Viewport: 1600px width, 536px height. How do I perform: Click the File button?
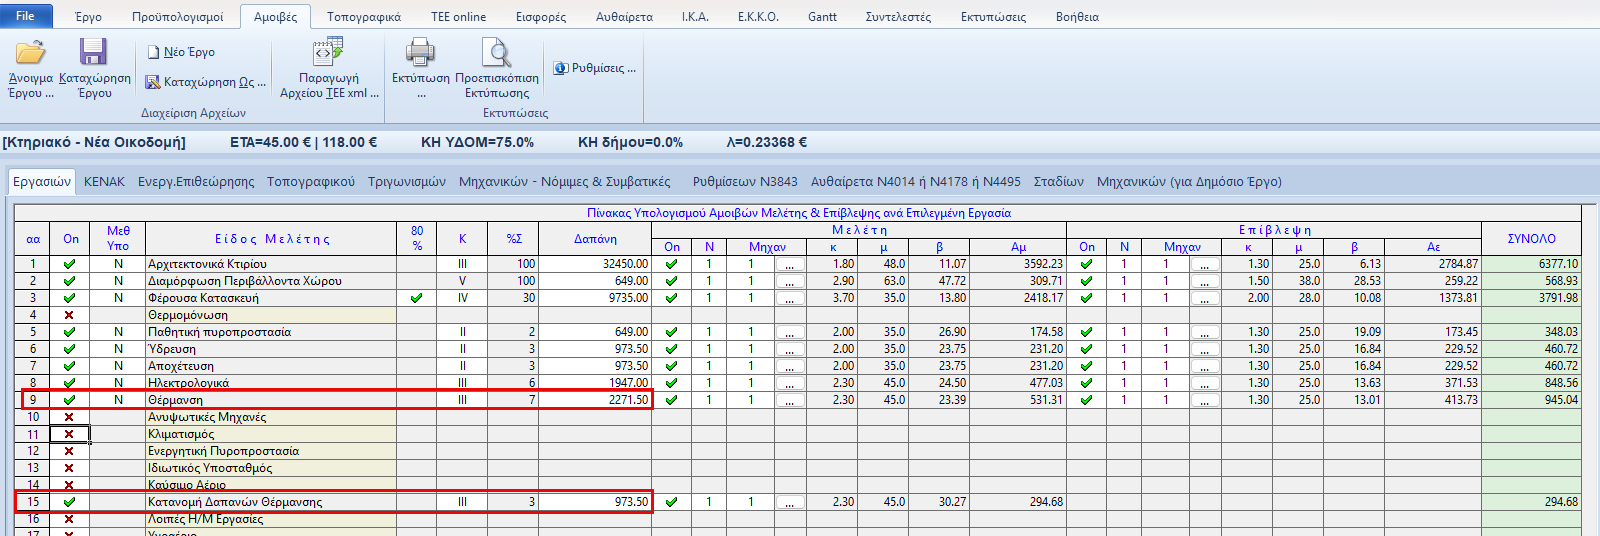(x=25, y=16)
